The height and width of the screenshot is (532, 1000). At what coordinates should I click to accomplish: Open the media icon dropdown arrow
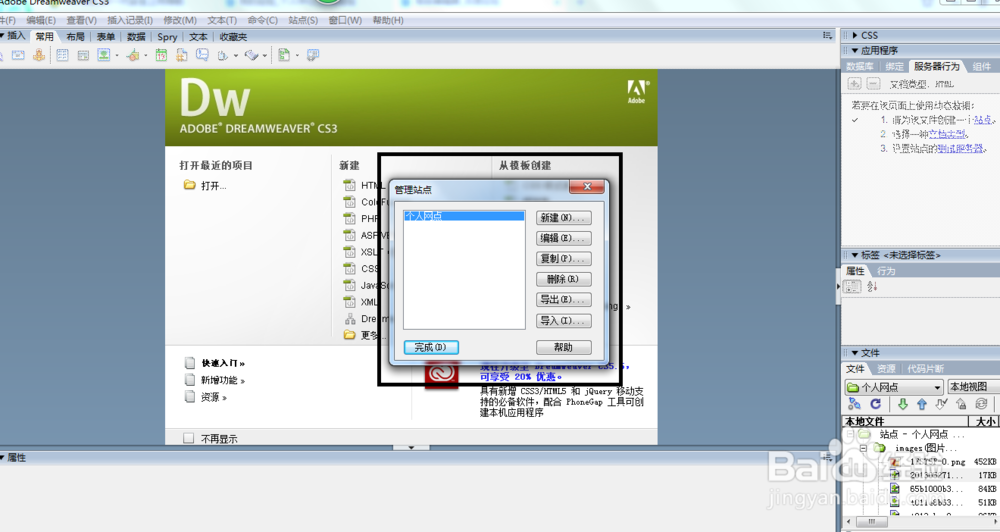tap(145, 56)
